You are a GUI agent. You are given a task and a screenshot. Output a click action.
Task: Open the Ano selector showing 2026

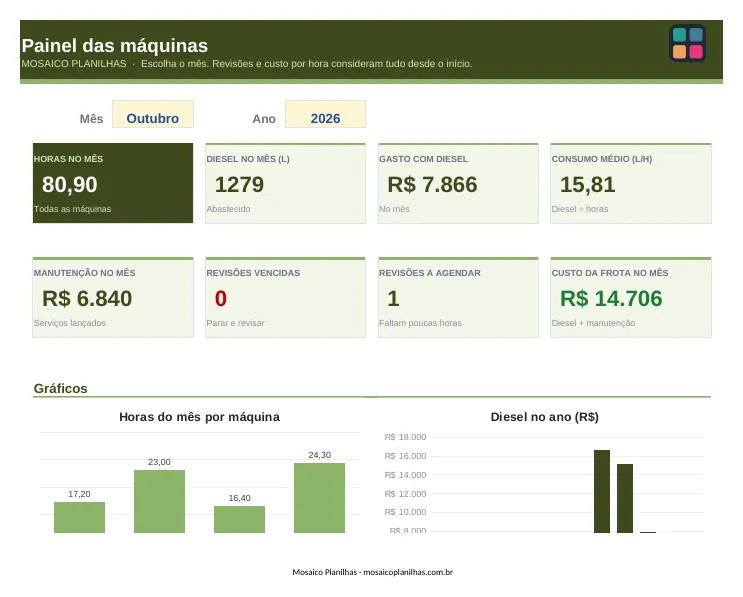pyautogui.click(x=325, y=114)
